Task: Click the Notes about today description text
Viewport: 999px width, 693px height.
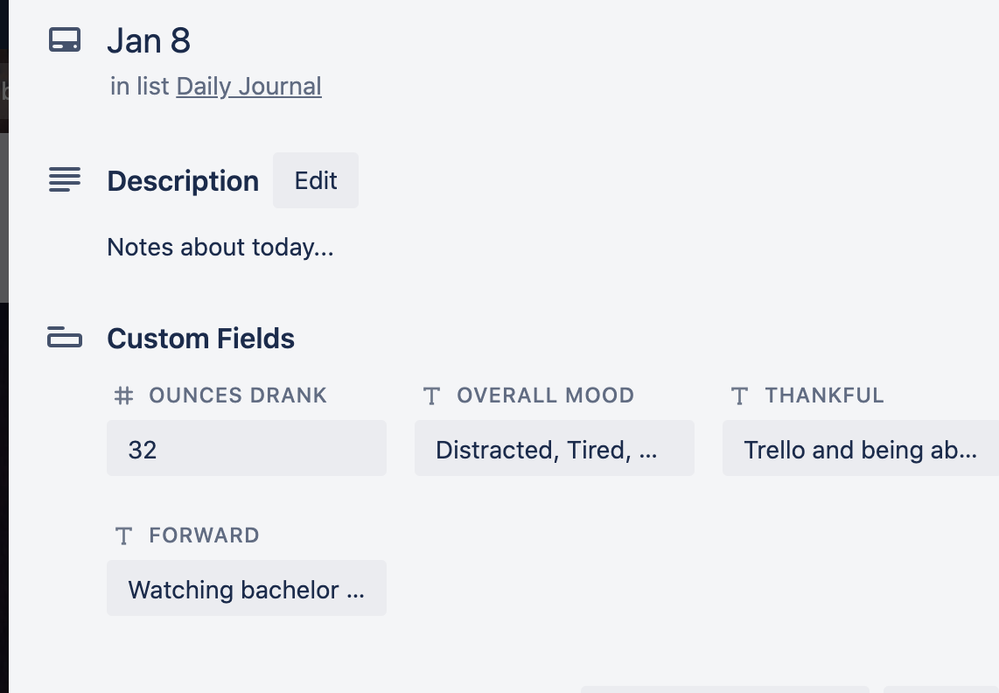Action: [x=220, y=248]
